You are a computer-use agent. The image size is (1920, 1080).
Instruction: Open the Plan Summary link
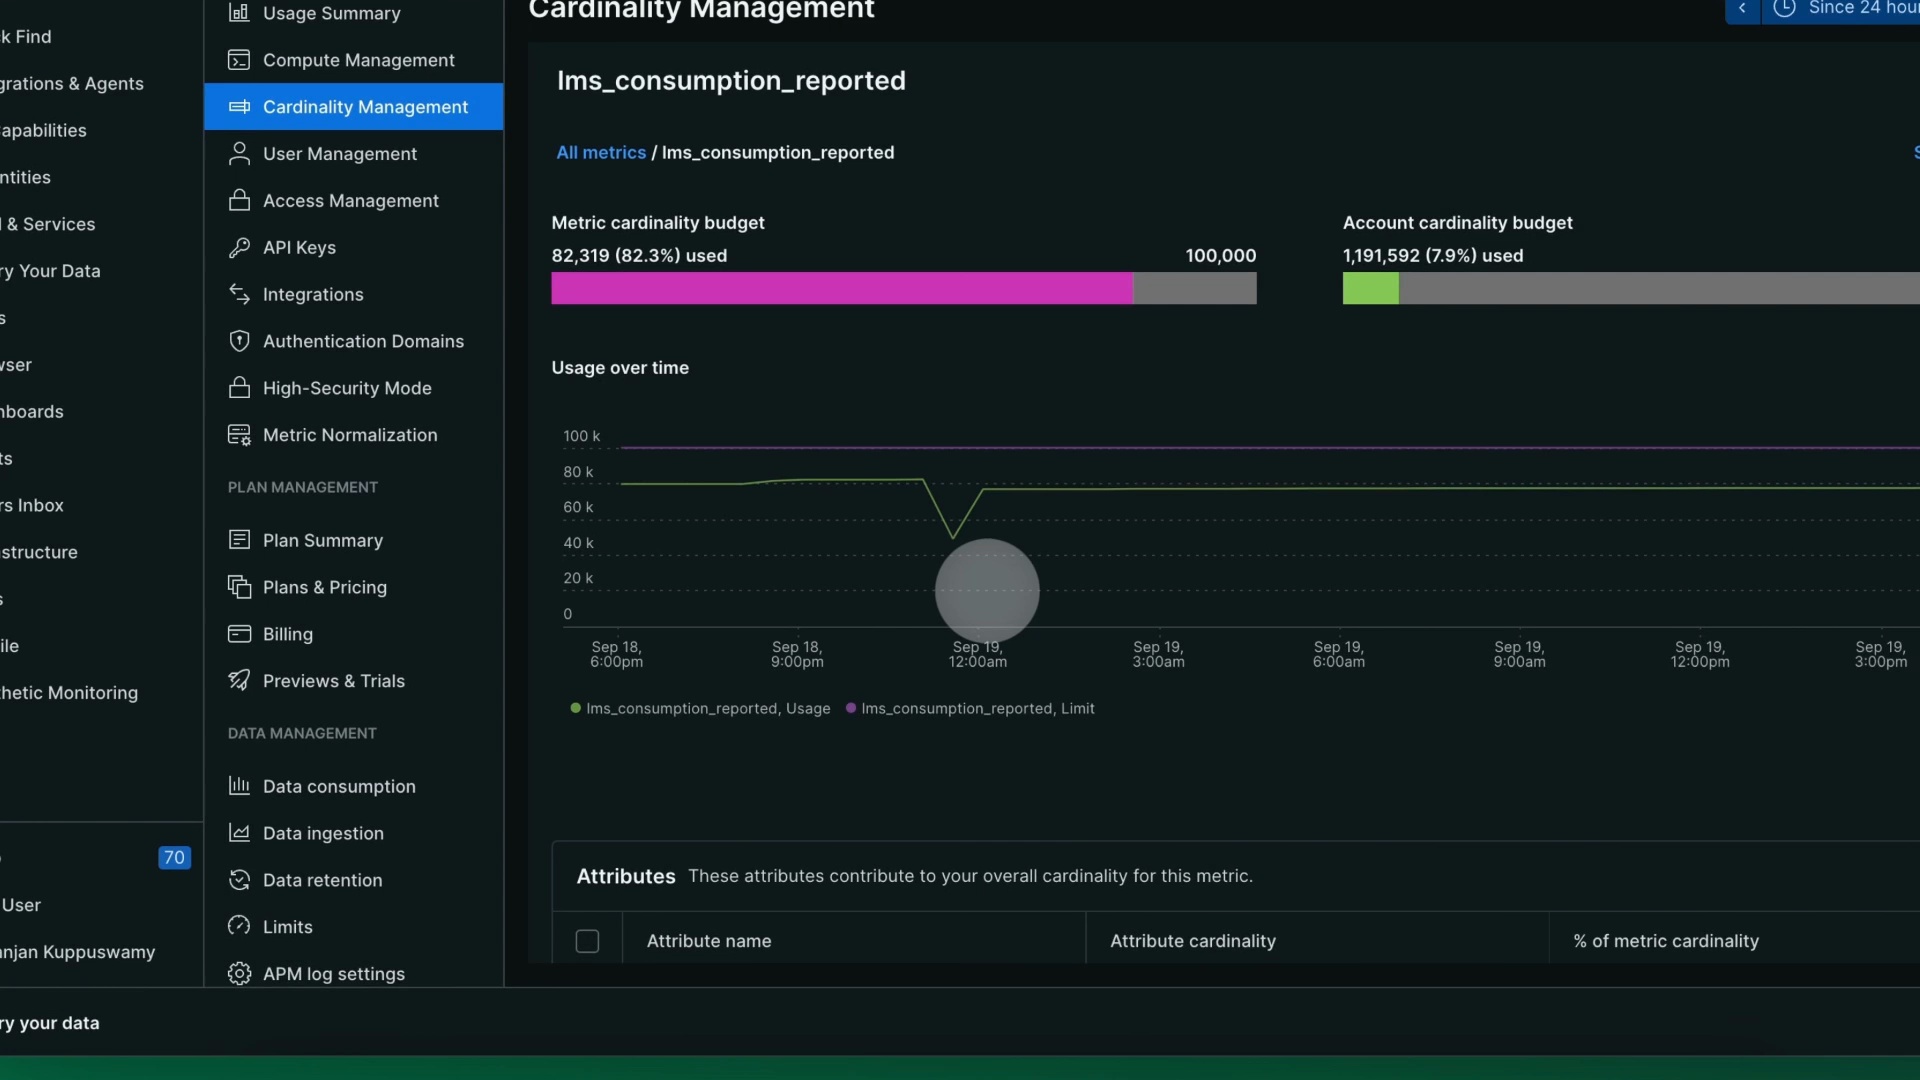[353, 540]
